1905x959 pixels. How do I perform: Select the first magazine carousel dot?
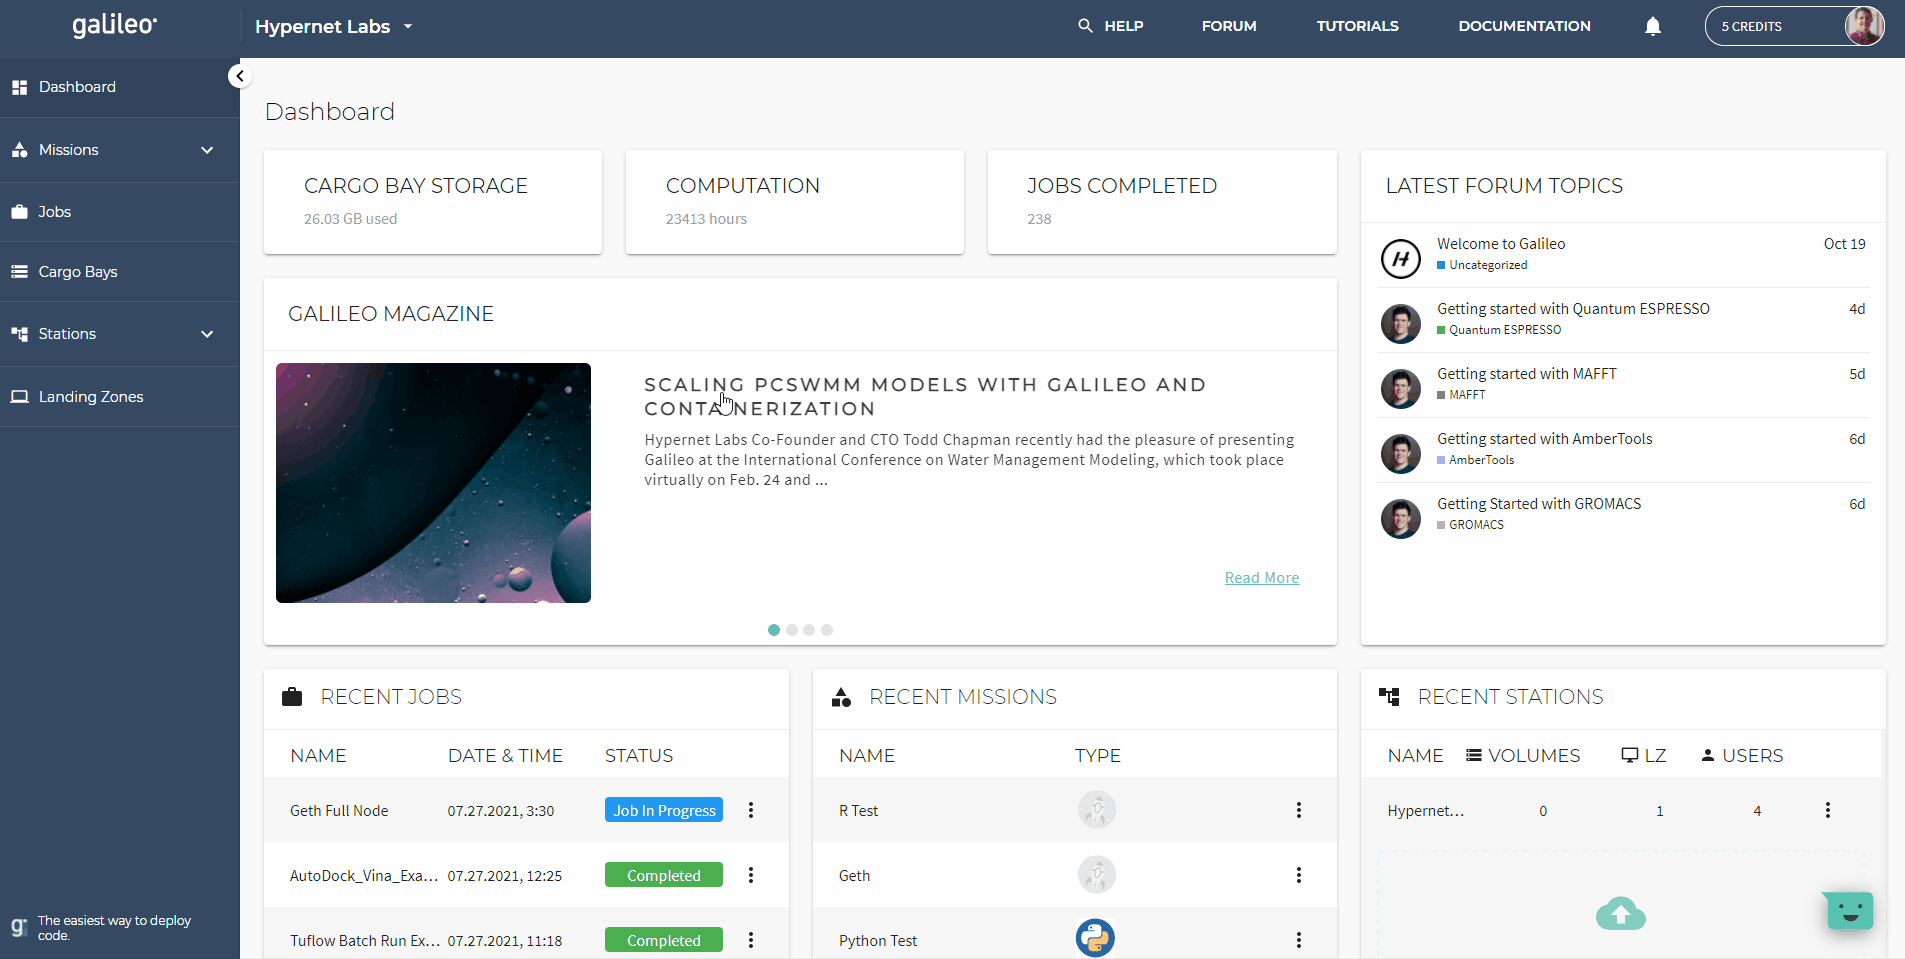click(774, 630)
